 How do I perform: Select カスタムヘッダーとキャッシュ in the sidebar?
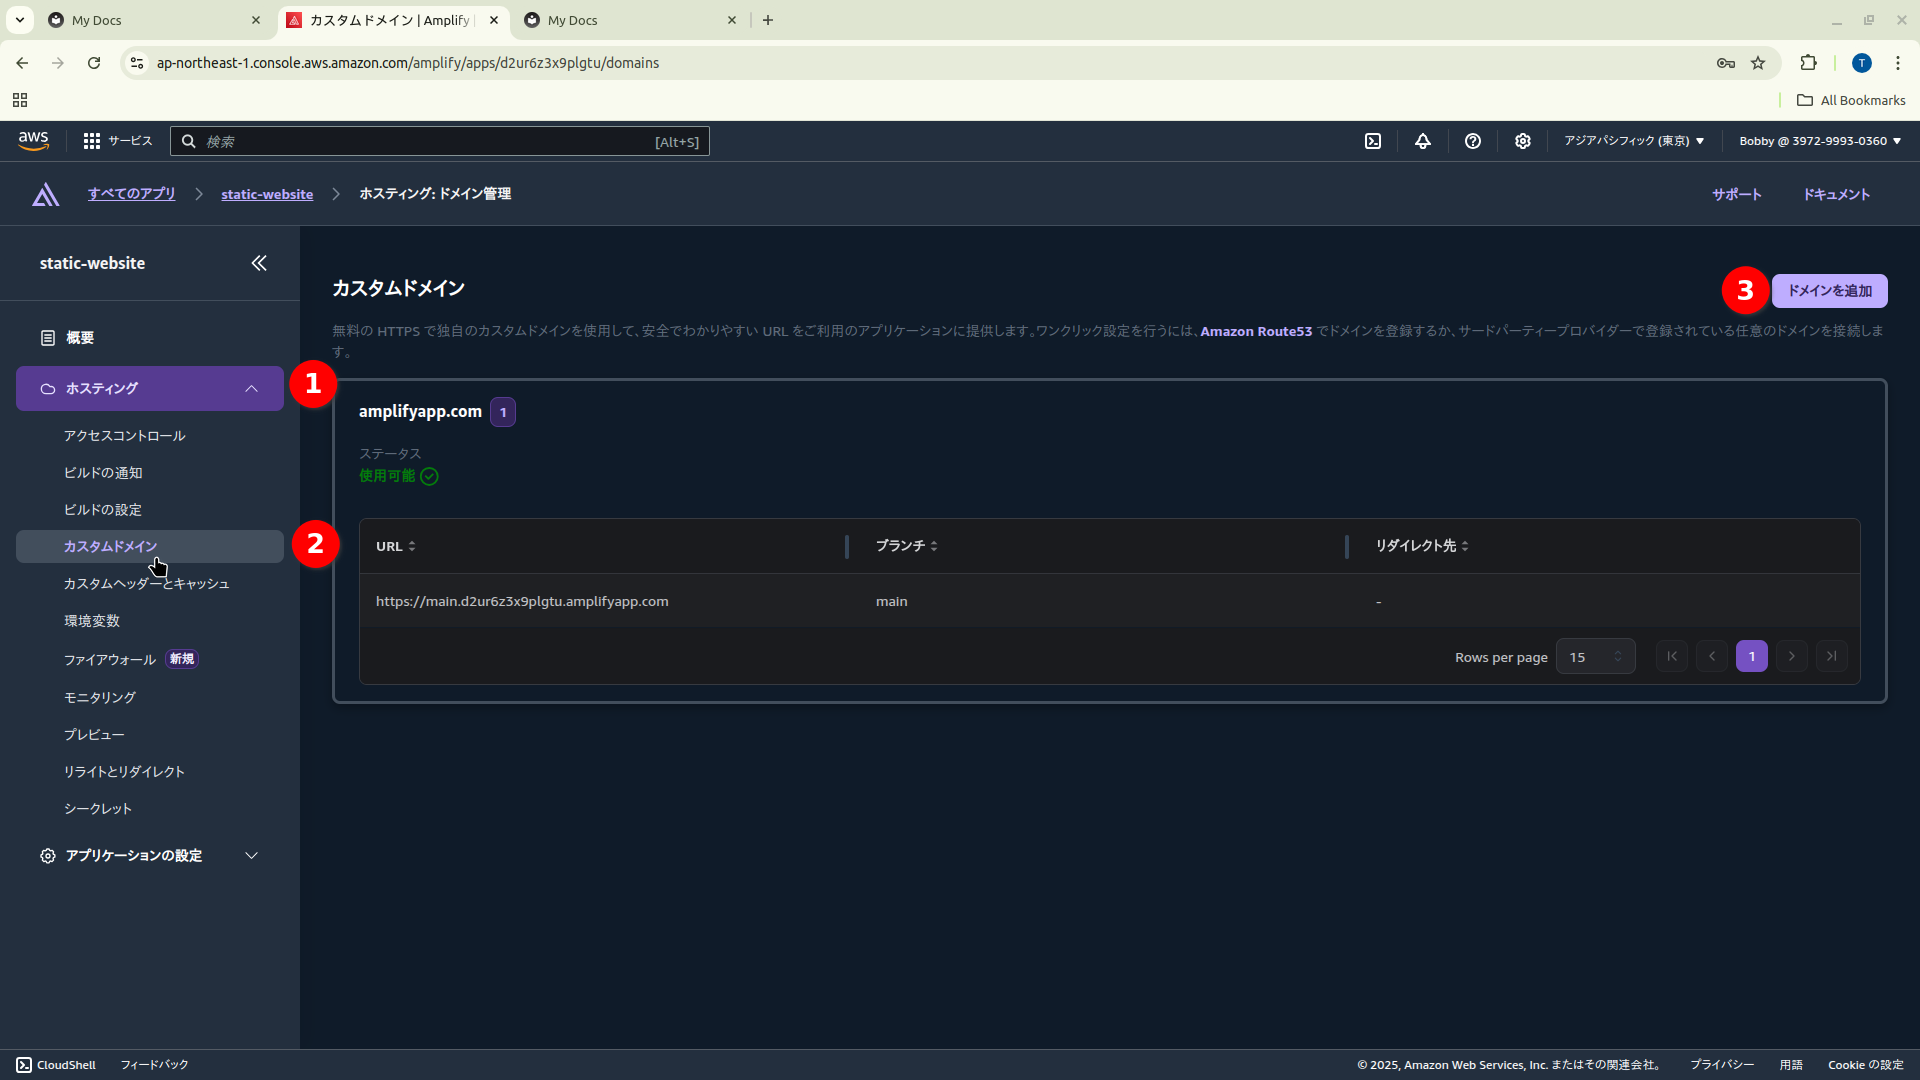pyautogui.click(x=146, y=583)
